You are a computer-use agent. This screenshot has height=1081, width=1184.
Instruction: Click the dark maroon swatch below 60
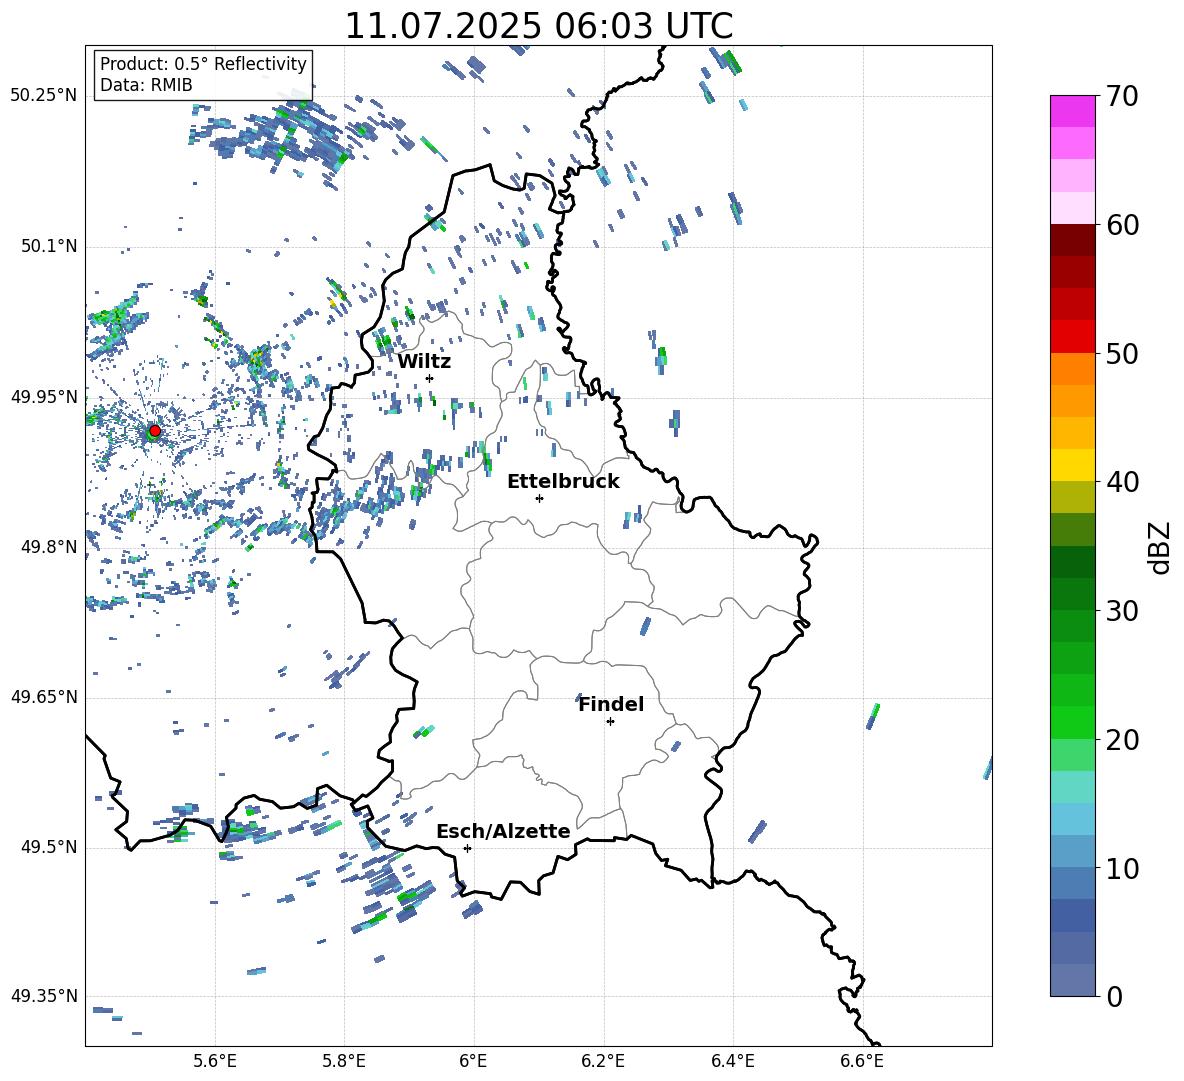coord(1072,240)
